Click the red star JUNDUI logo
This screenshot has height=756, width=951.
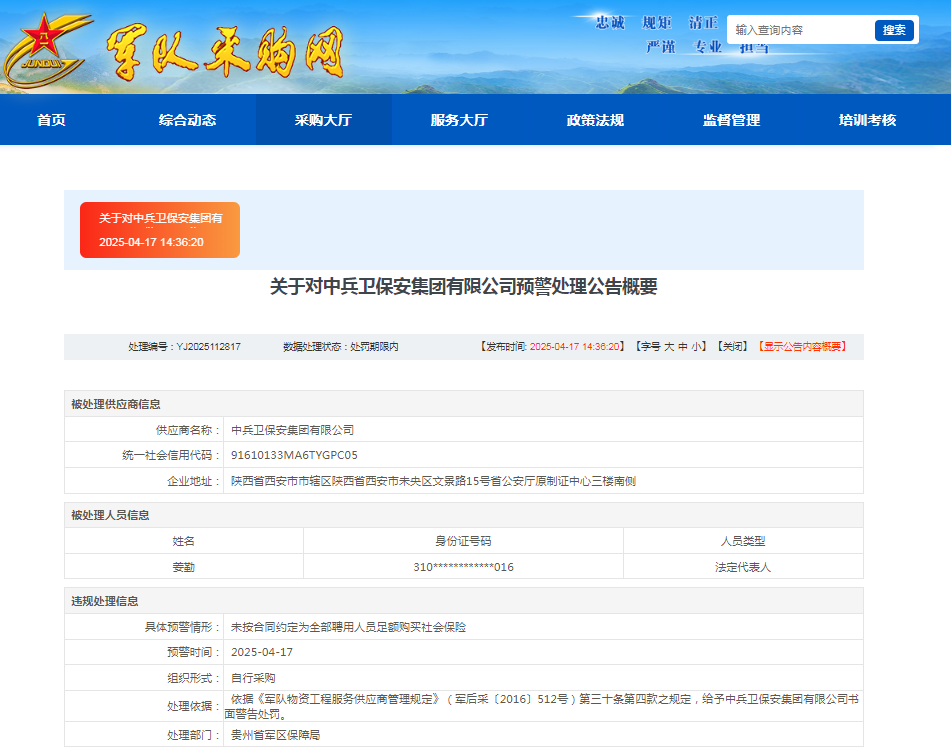click(47, 50)
